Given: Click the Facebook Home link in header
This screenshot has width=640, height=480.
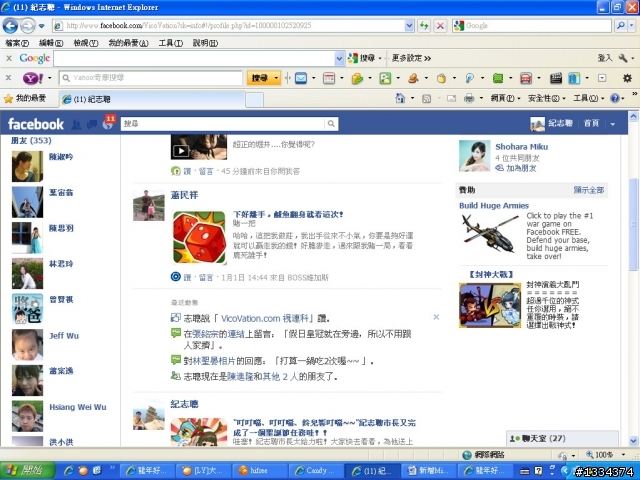Looking at the screenshot, I should click(x=591, y=123).
